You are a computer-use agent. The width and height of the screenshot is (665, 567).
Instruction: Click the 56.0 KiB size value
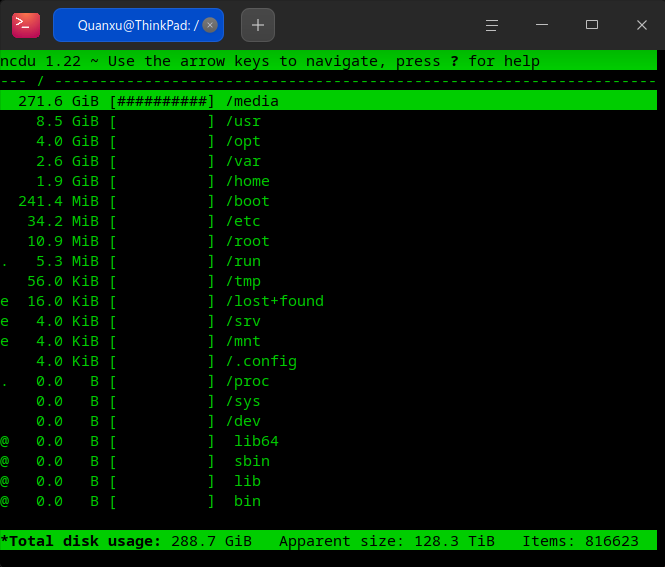click(63, 281)
